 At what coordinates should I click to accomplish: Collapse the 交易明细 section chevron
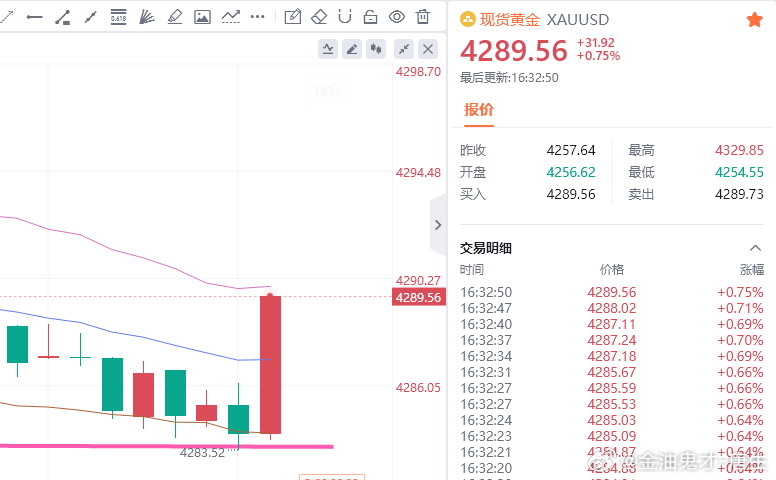[755, 248]
